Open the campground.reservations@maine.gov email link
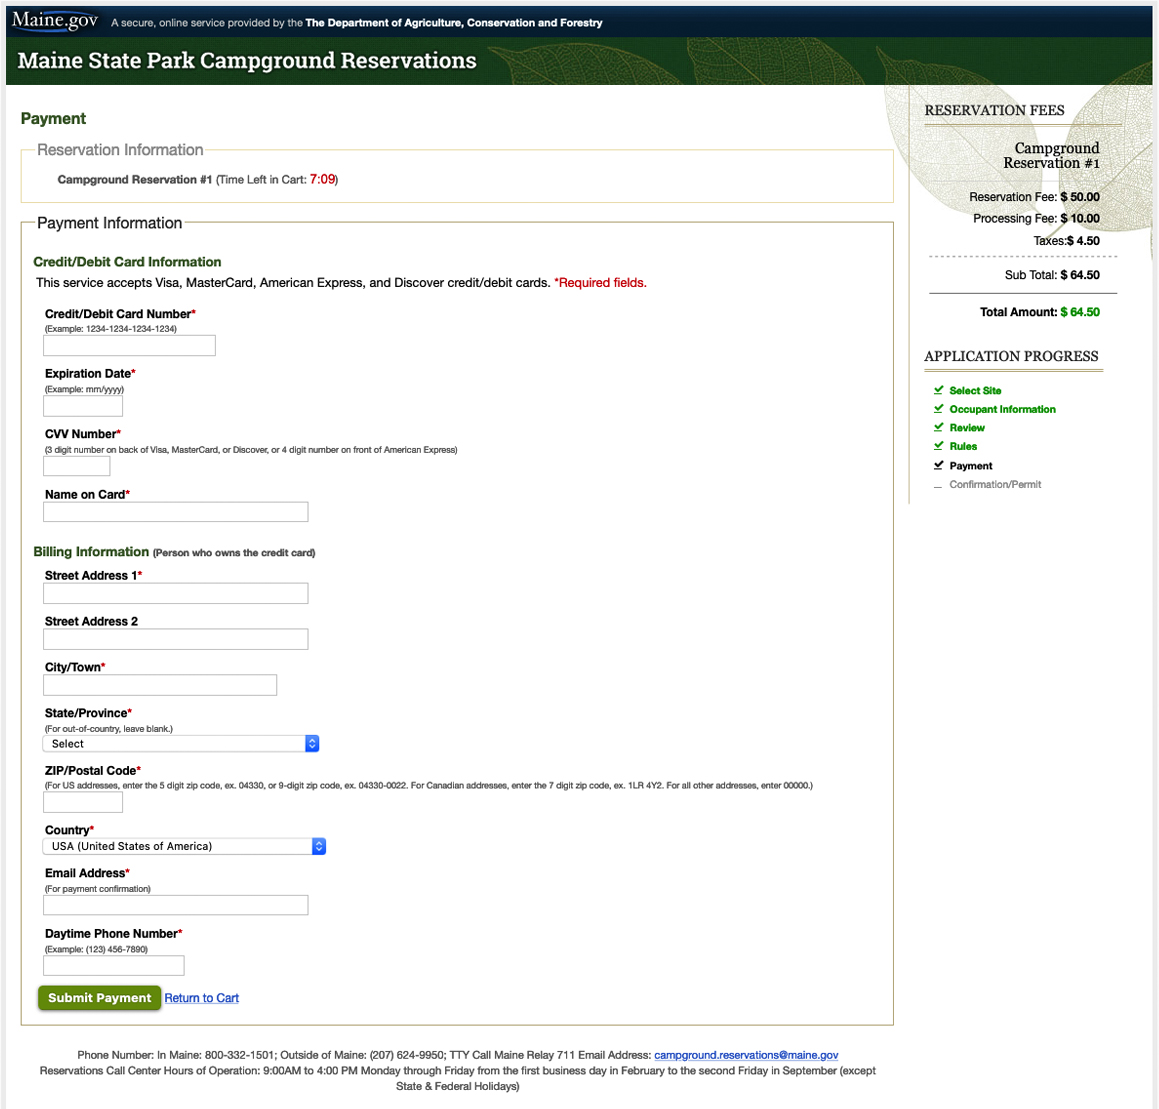This screenshot has width=1159, height=1109. 746,1055
